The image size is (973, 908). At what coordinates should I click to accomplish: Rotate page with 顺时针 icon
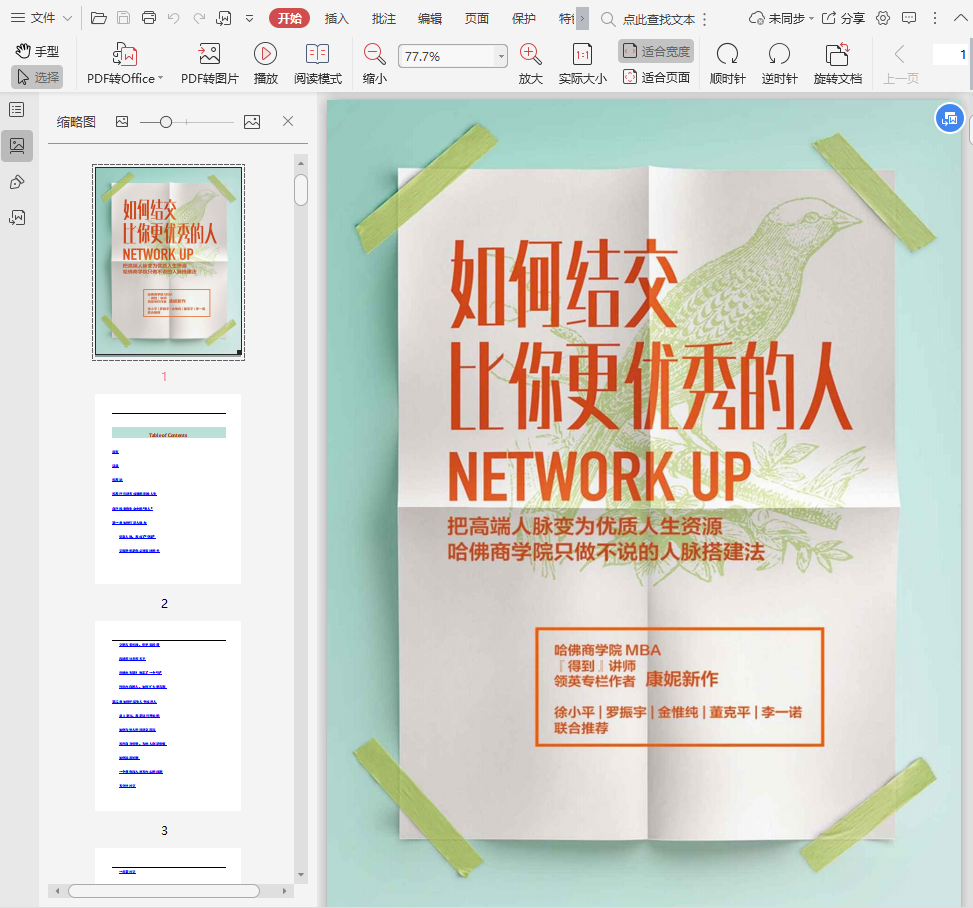click(x=728, y=55)
